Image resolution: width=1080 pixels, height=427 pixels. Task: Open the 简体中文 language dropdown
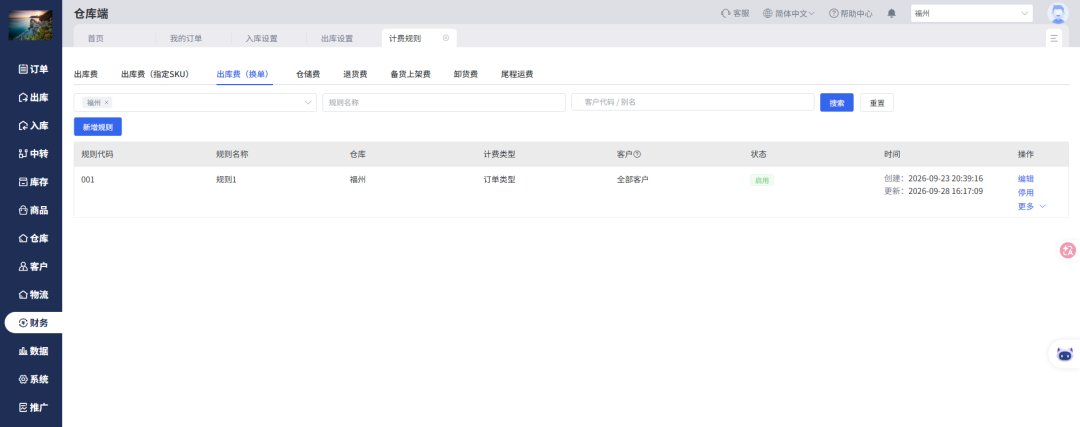(x=789, y=13)
